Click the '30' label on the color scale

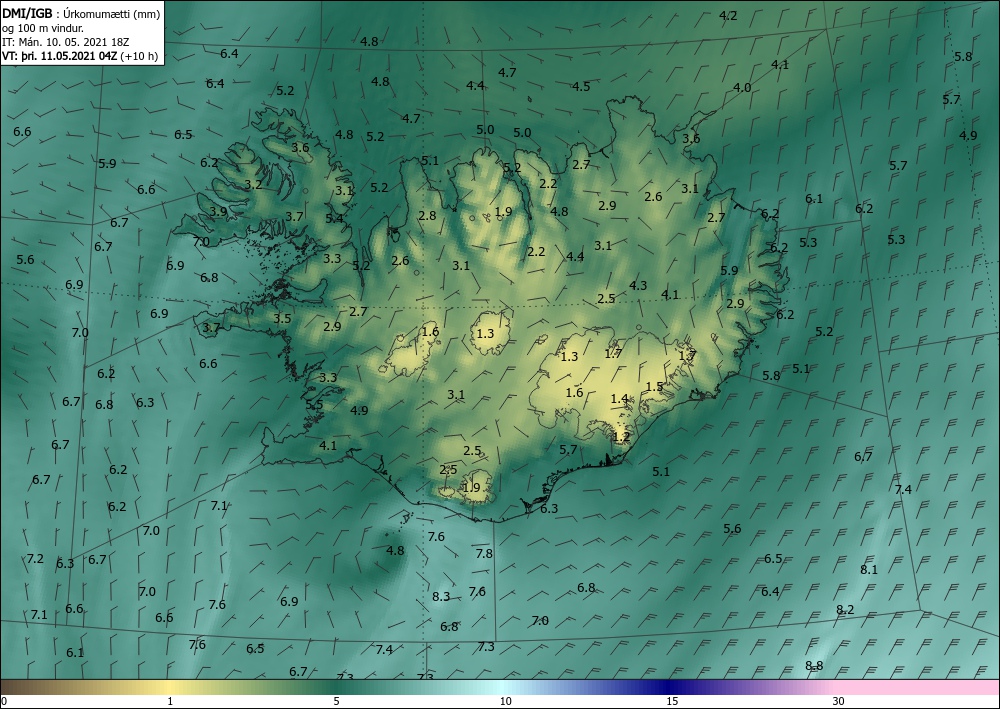tap(839, 701)
